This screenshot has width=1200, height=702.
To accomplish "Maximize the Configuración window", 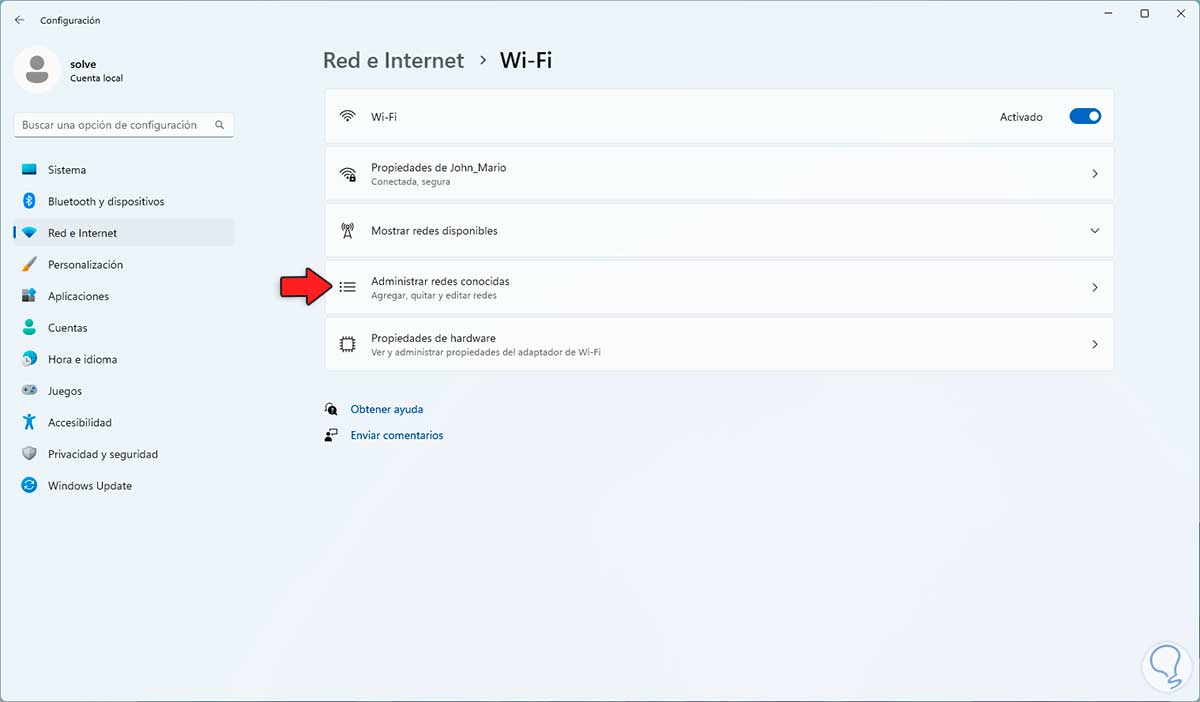I will [x=1144, y=14].
